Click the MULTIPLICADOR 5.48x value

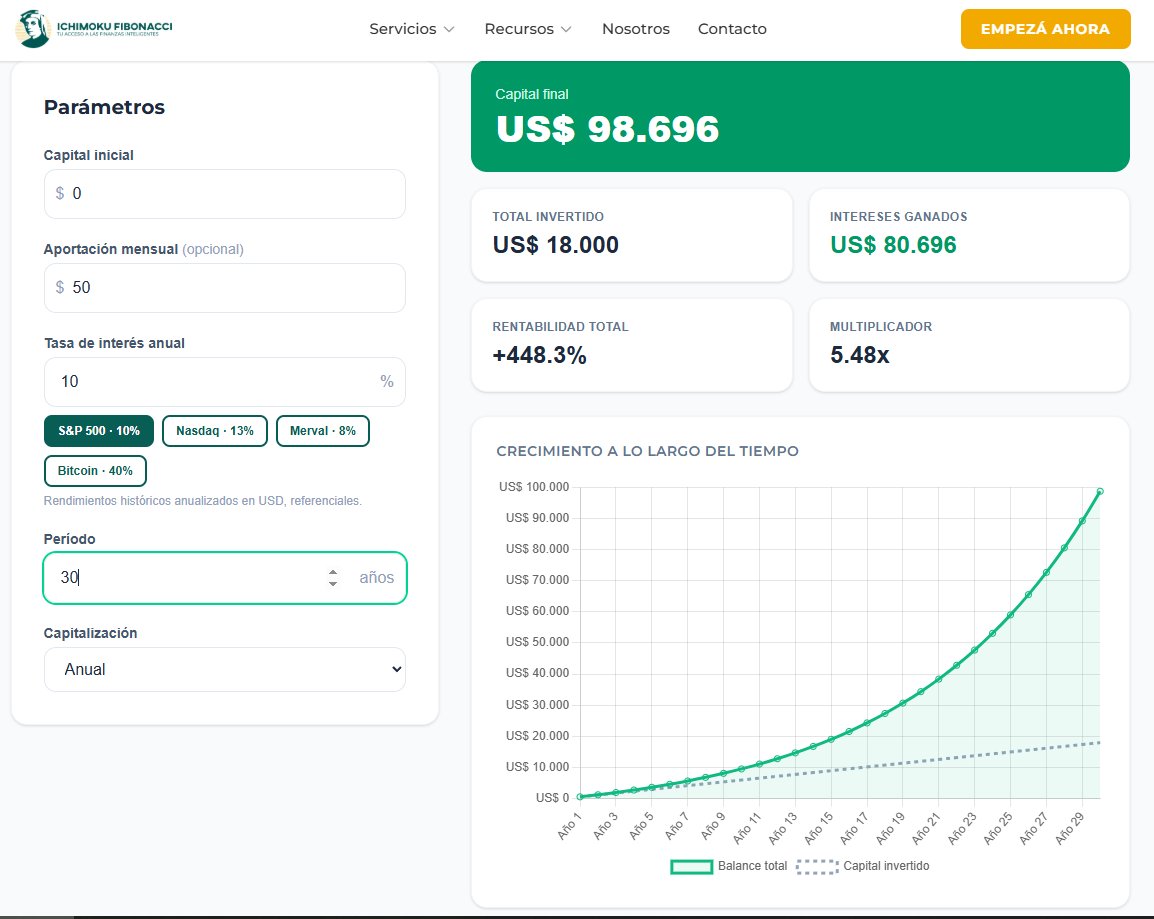point(860,355)
